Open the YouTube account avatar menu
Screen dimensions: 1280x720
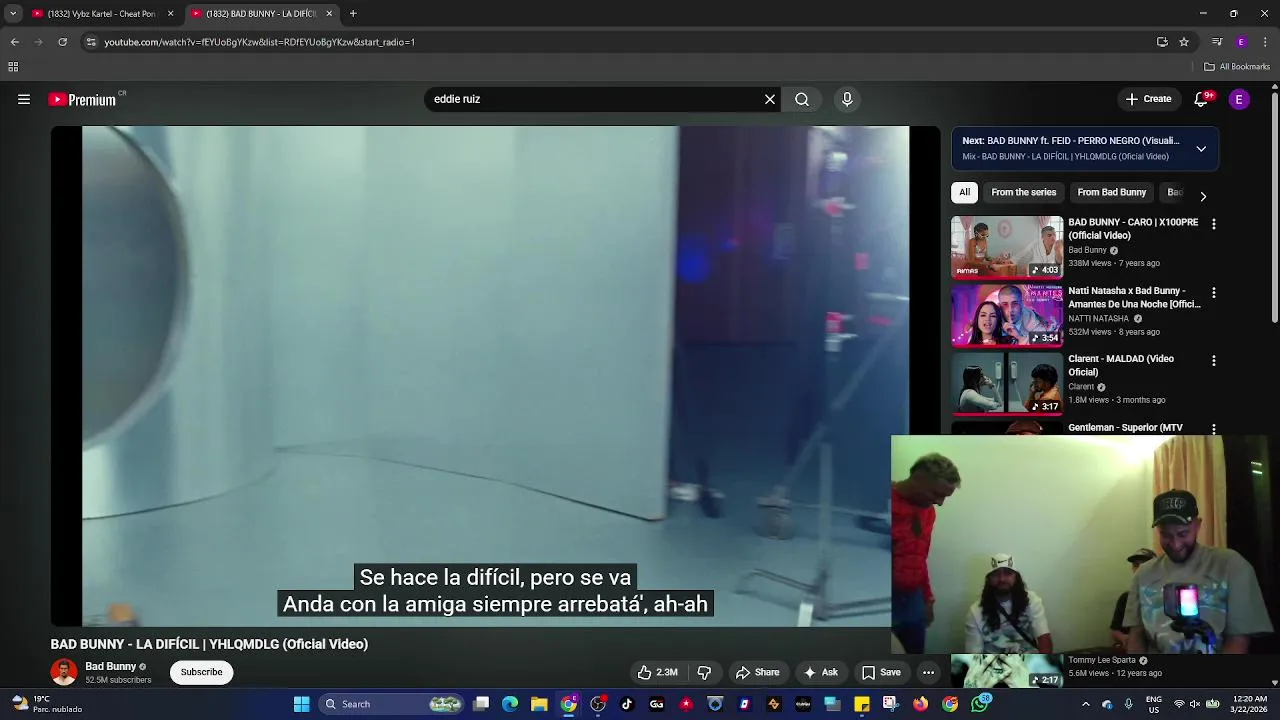click(x=1239, y=99)
